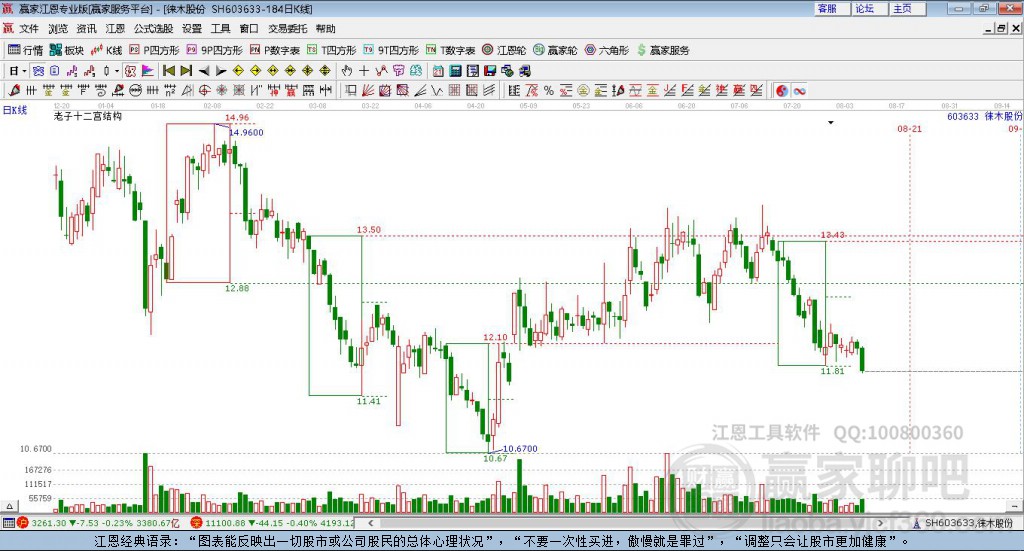
Task: Open the 行情 market quotes view
Action: 25,50
